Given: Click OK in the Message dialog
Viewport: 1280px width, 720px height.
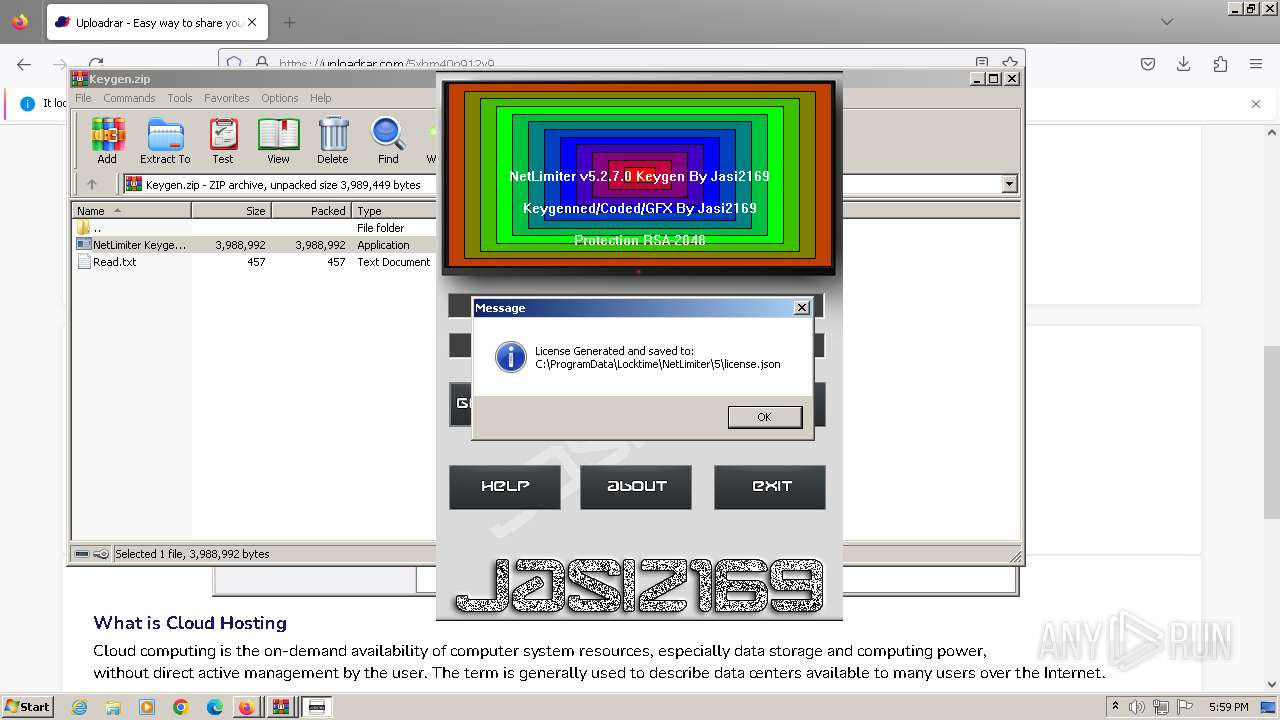Looking at the screenshot, I should [x=765, y=417].
